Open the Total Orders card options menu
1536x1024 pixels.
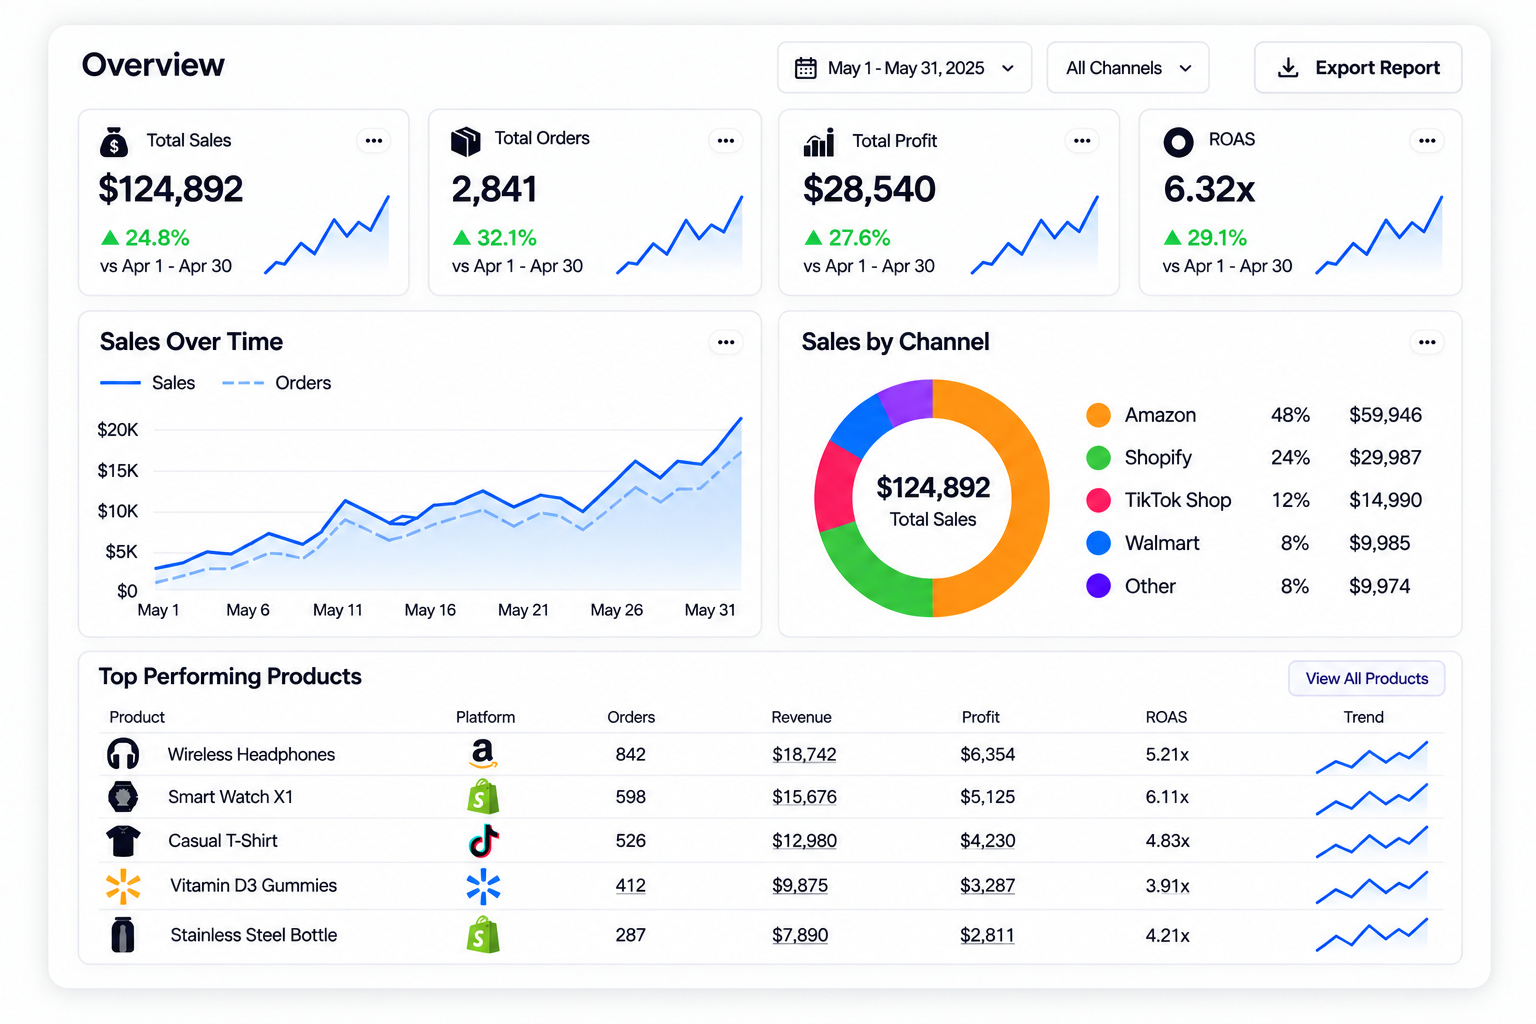[726, 141]
